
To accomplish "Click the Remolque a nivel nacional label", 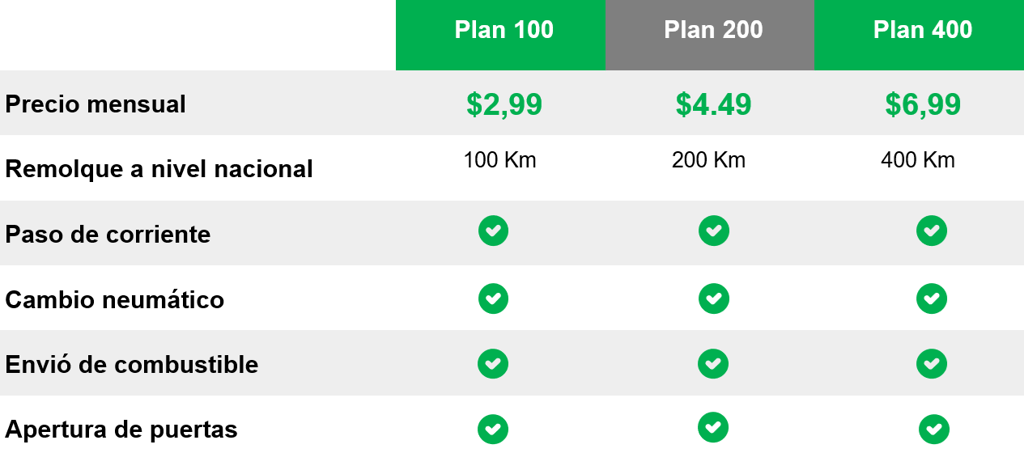I will coord(159,169).
